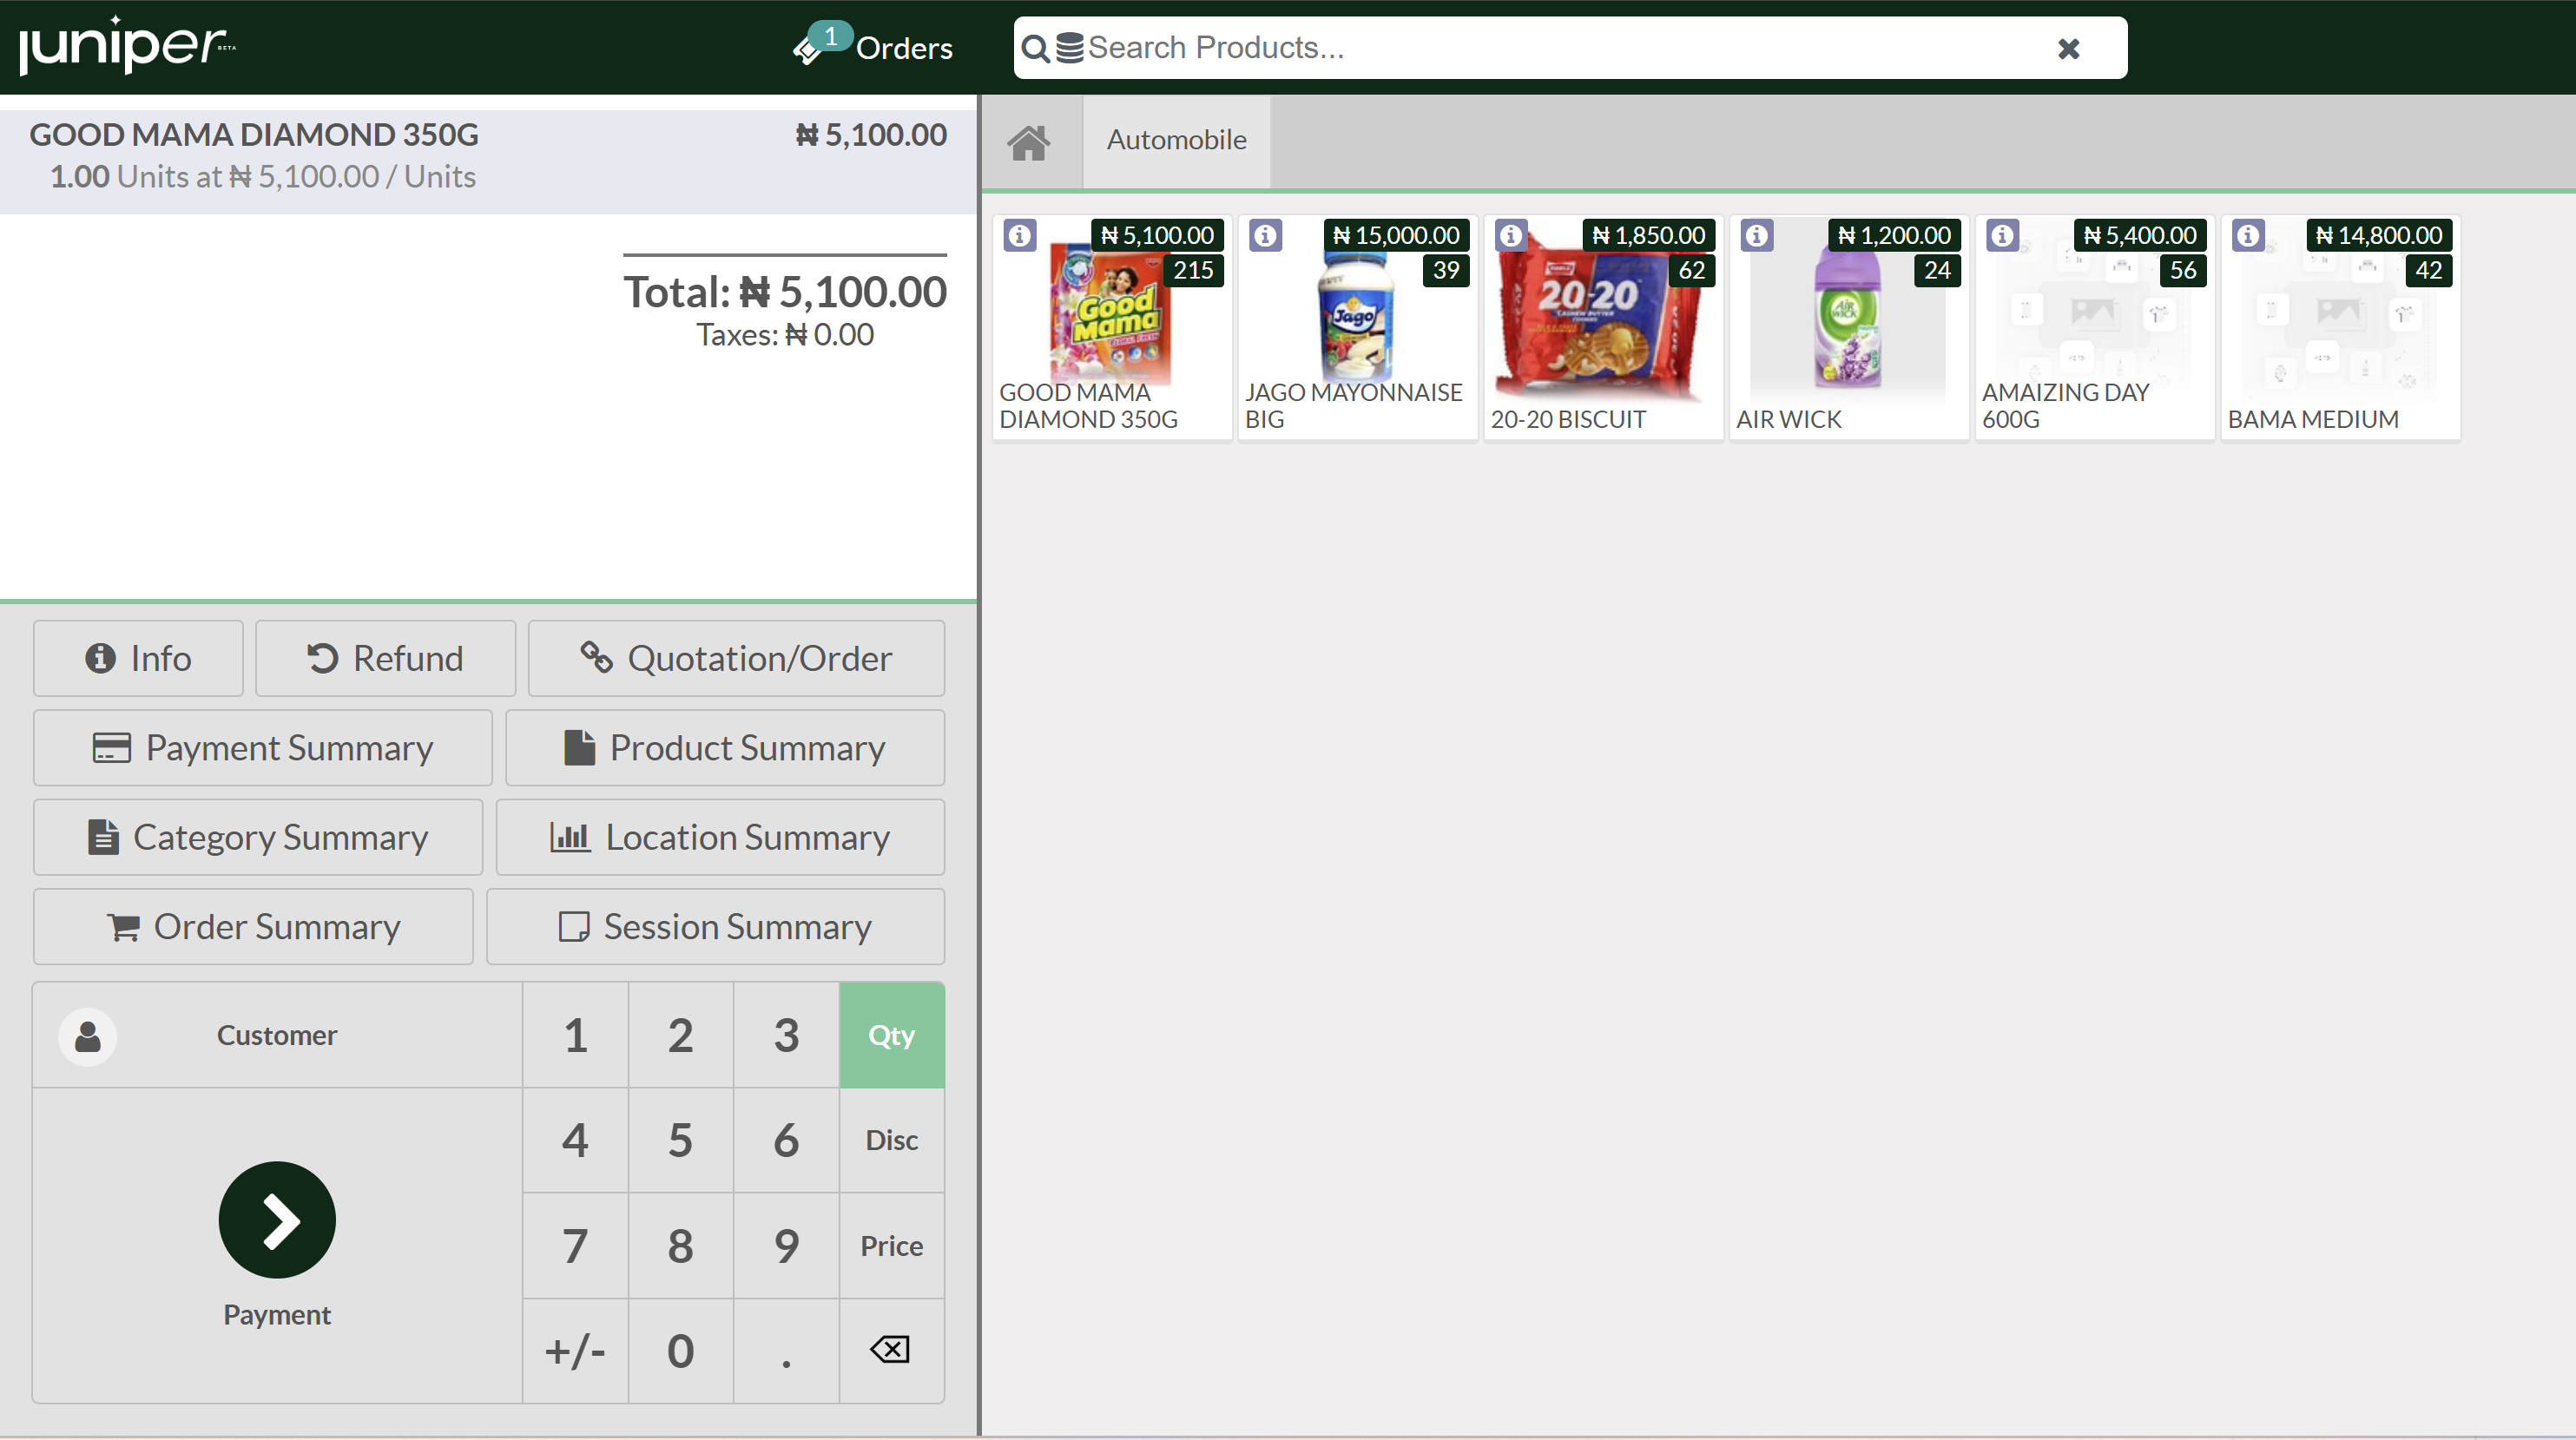Switch the numpad to Price mode
Screen dimensions: 2576x1440
pyautogui.click(x=891, y=1246)
